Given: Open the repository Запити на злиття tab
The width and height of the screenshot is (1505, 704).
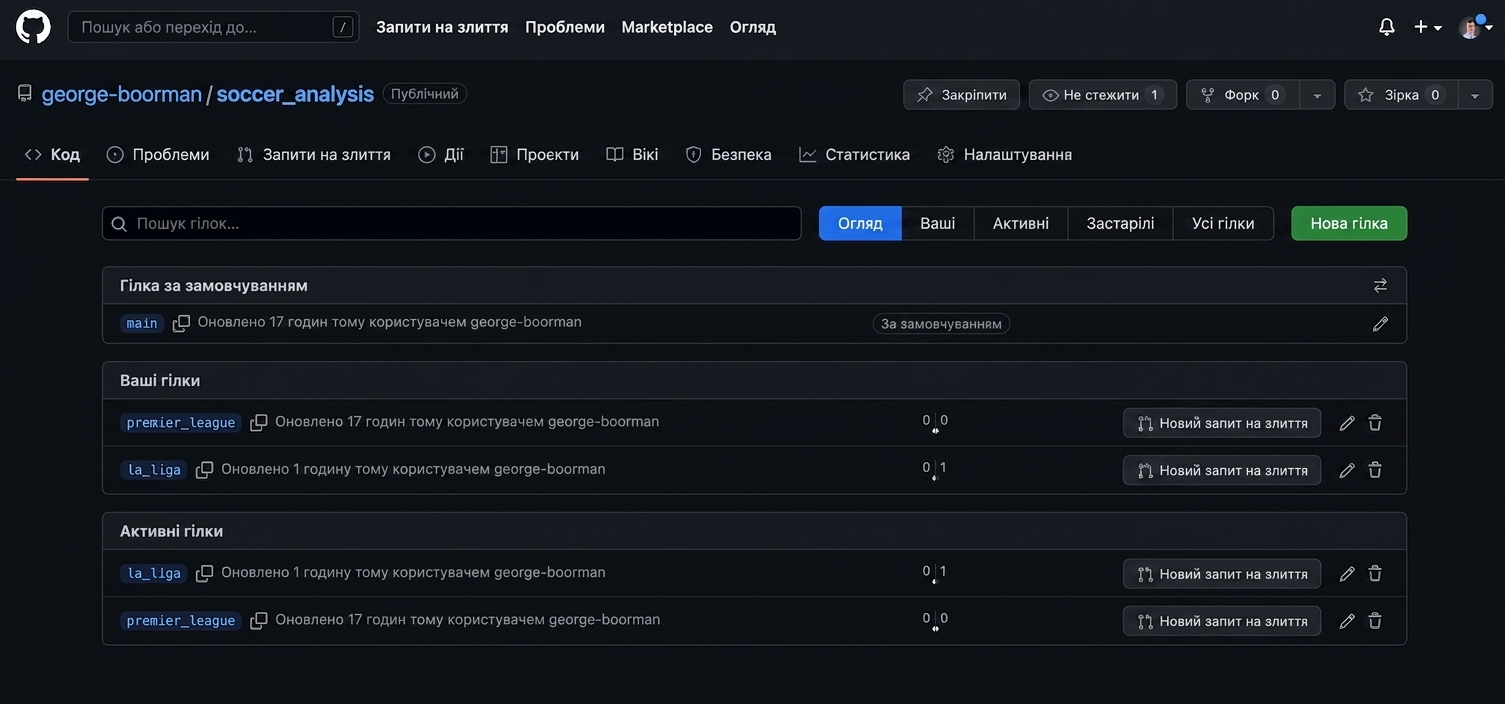Looking at the screenshot, I should [x=314, y=155].
